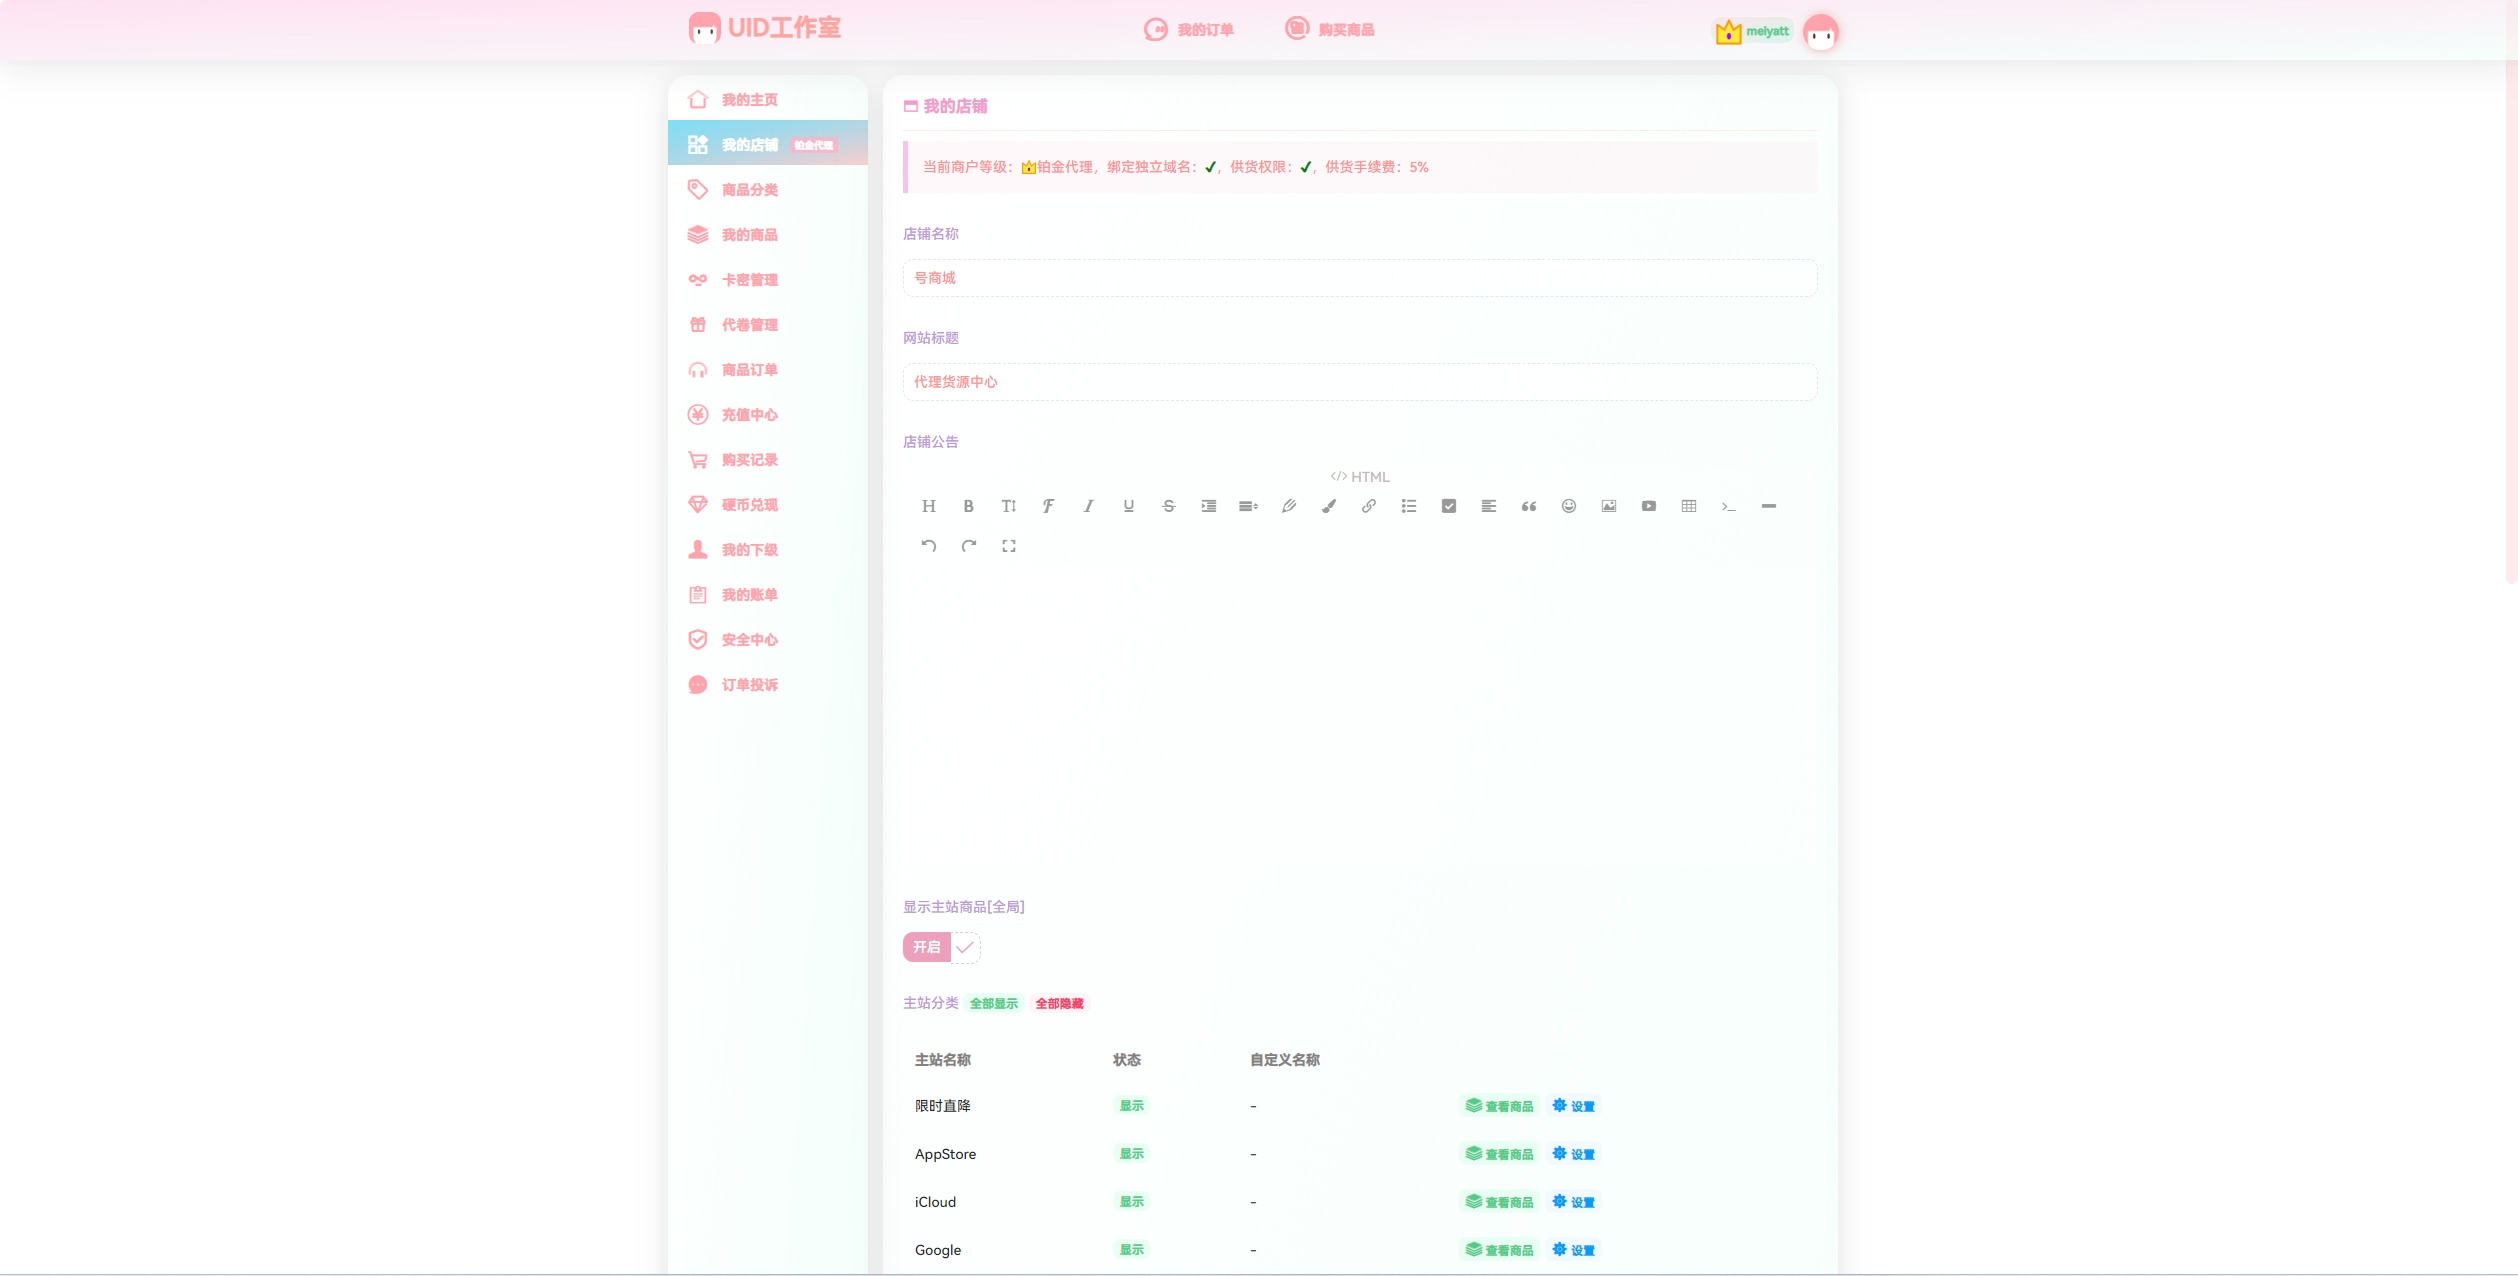
Task: Click the 店铺名称 input field
Action: click(1359, 278)
